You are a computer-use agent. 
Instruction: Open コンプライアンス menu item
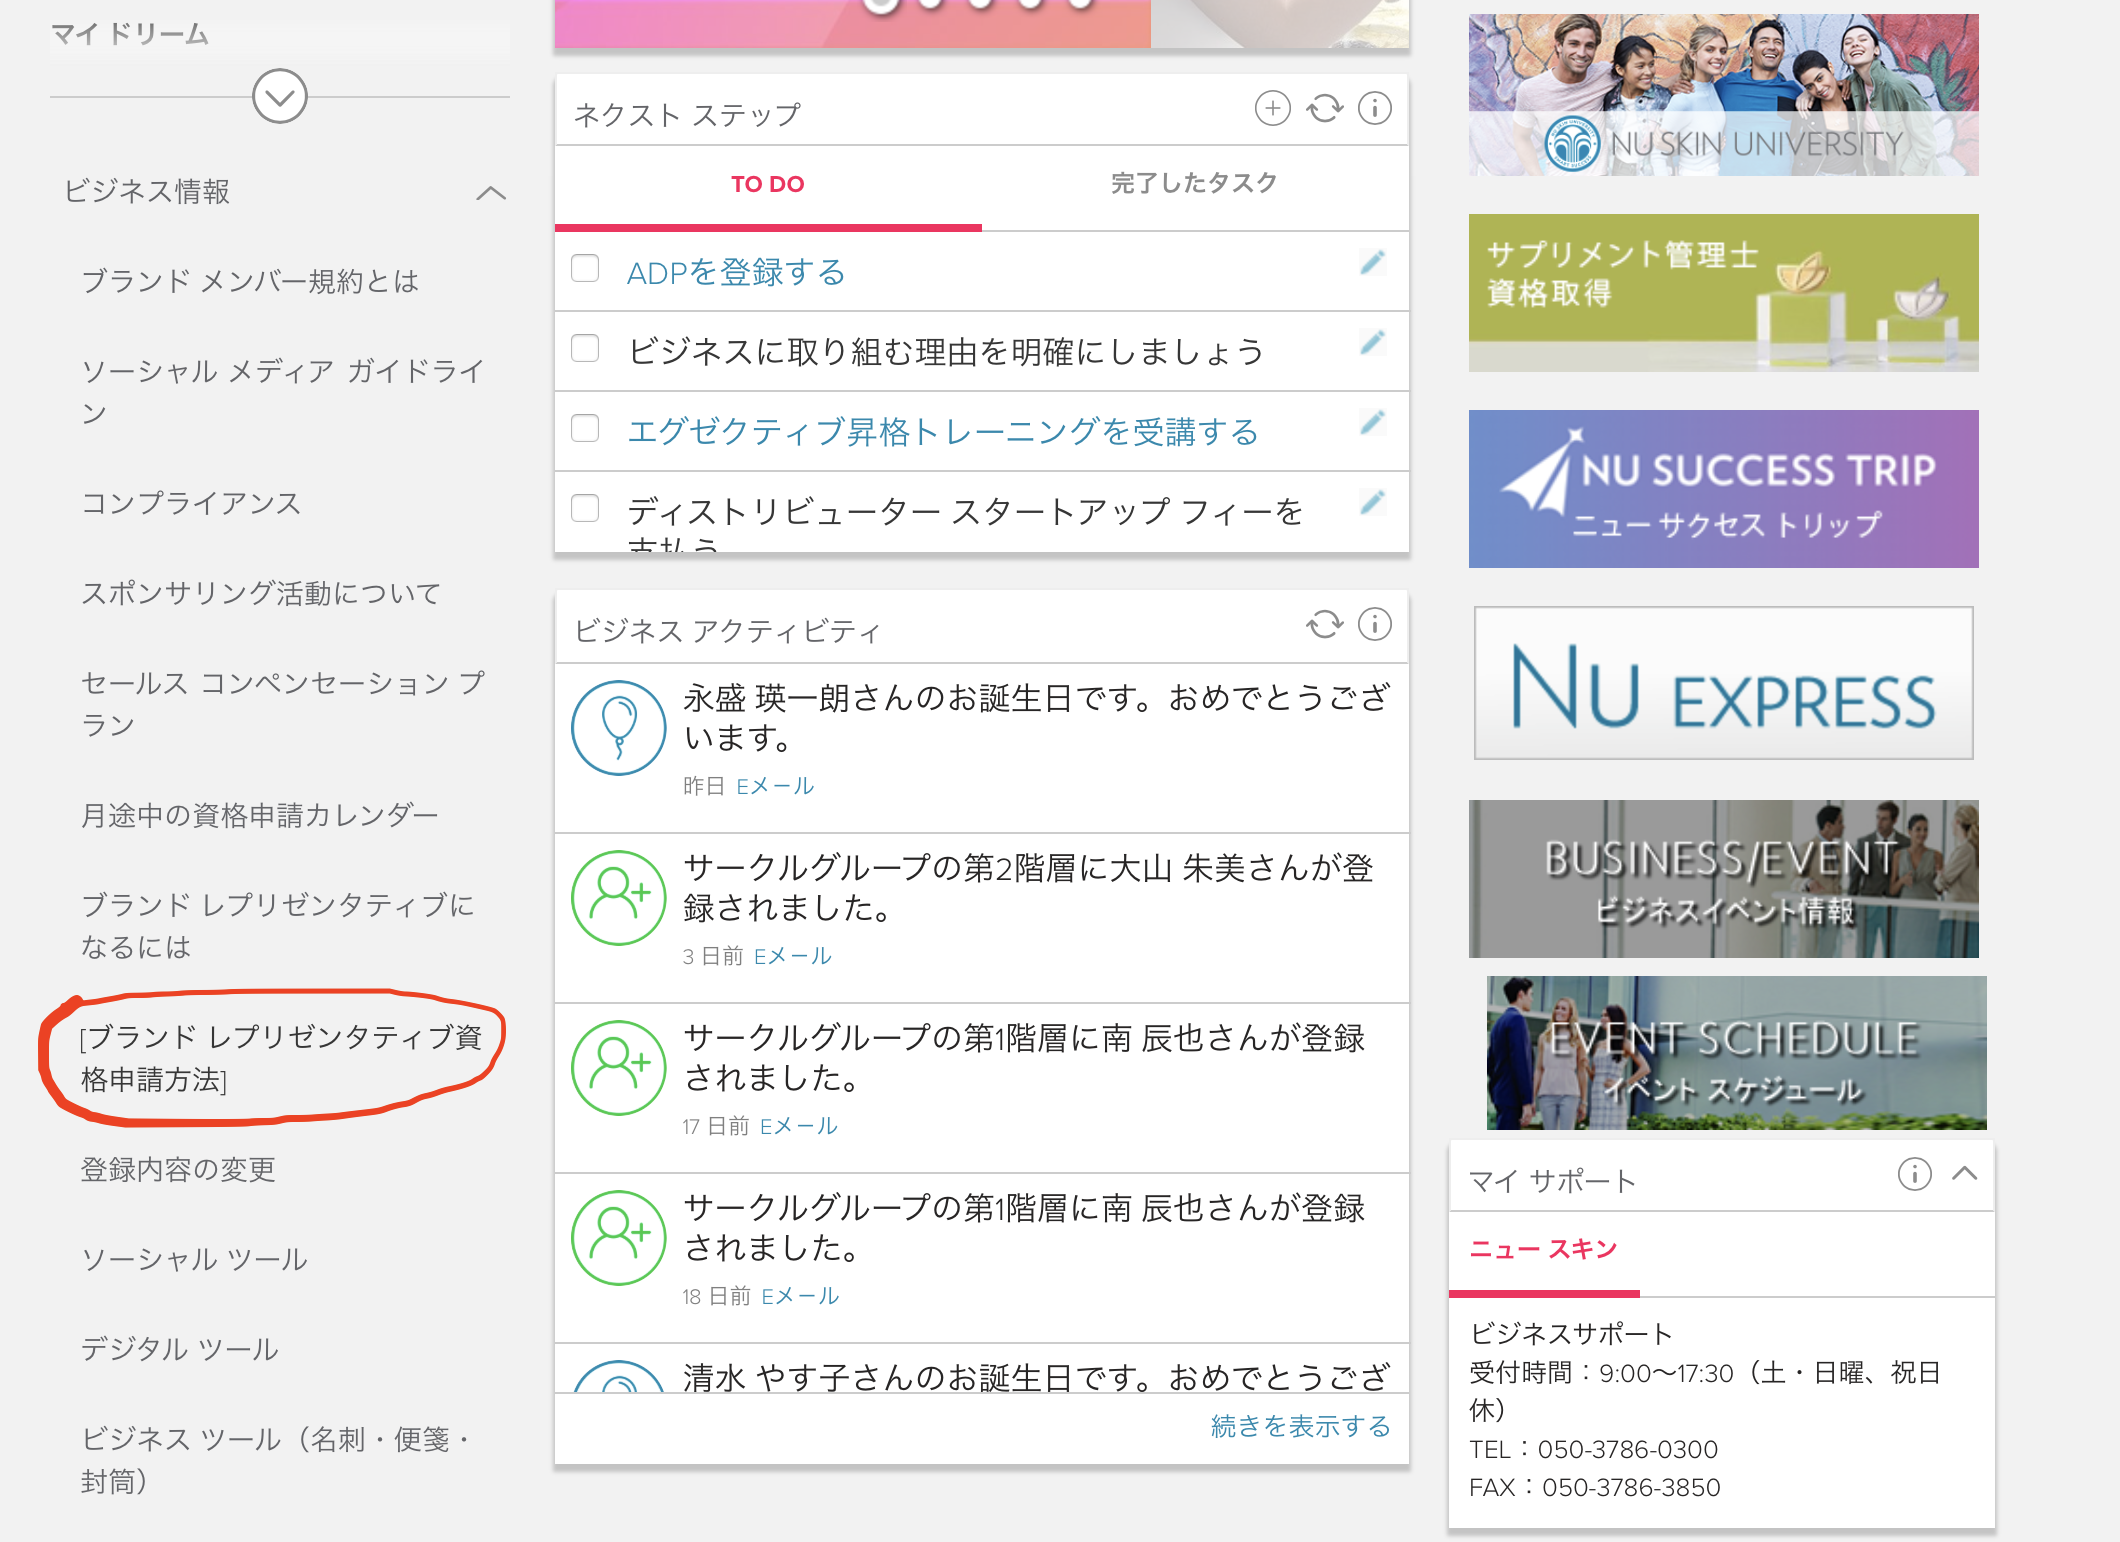click(191, 504)
